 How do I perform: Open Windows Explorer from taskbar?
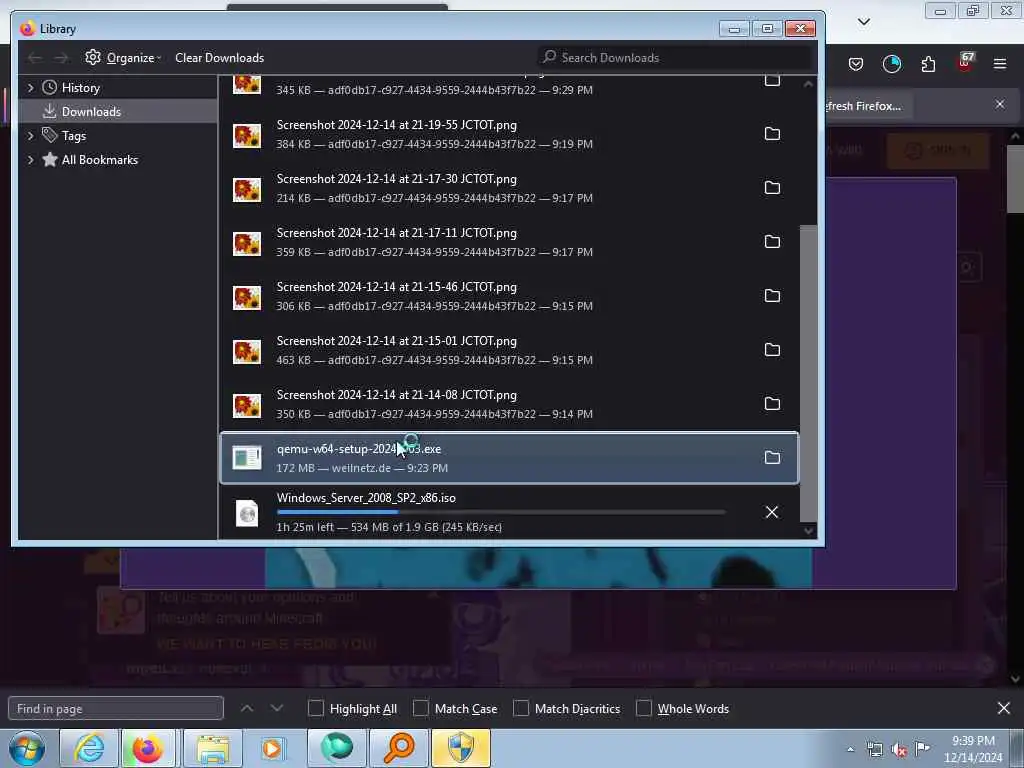213,748
